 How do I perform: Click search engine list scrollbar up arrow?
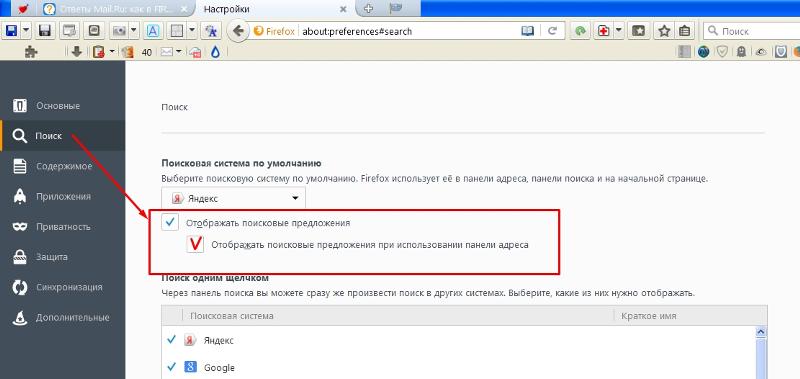tap(761, 332)
